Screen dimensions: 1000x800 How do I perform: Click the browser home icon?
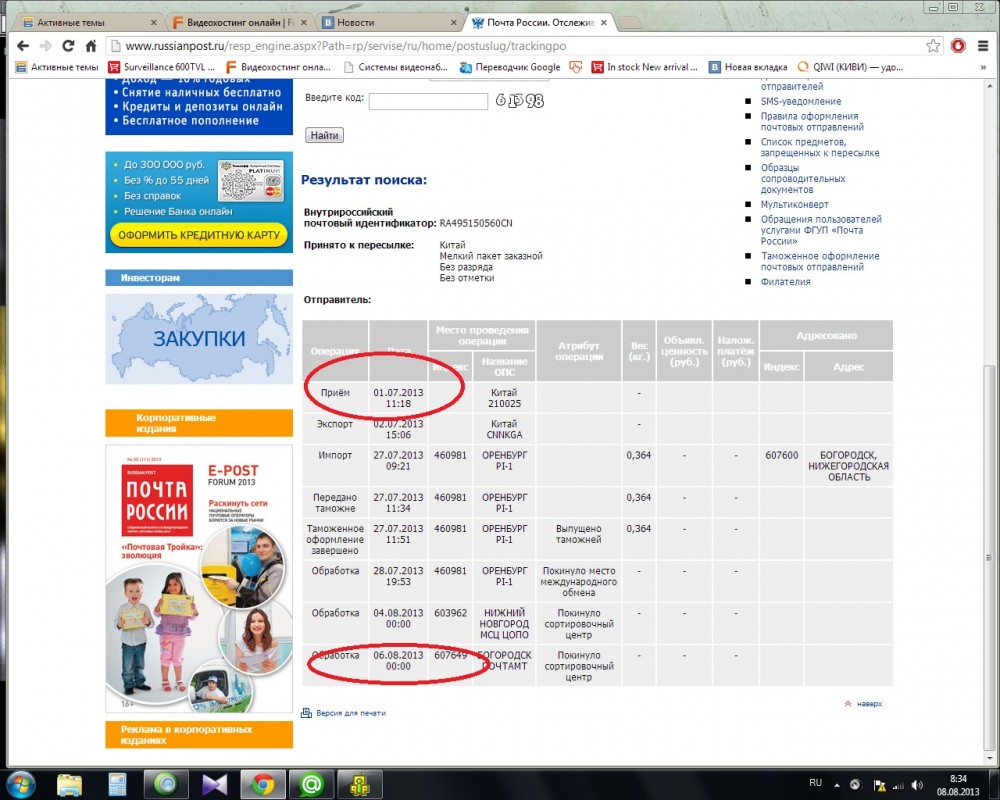click(x=91, y=46)
